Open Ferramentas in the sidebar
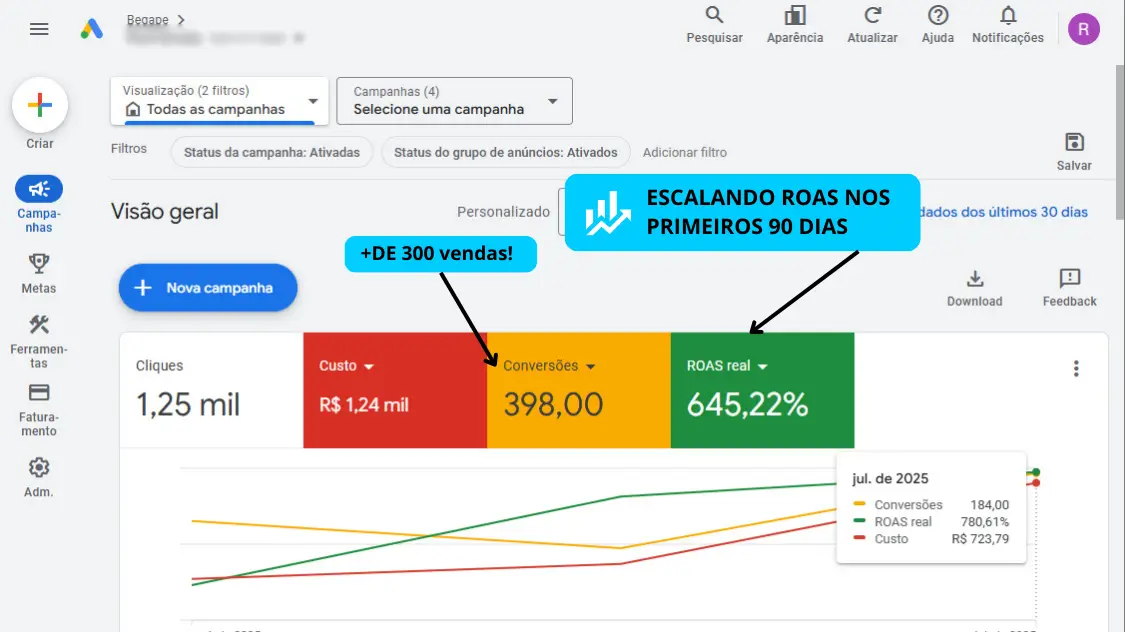Image resolution: width=1125 pixels, height=632 pixels. (x=39, y=325)
